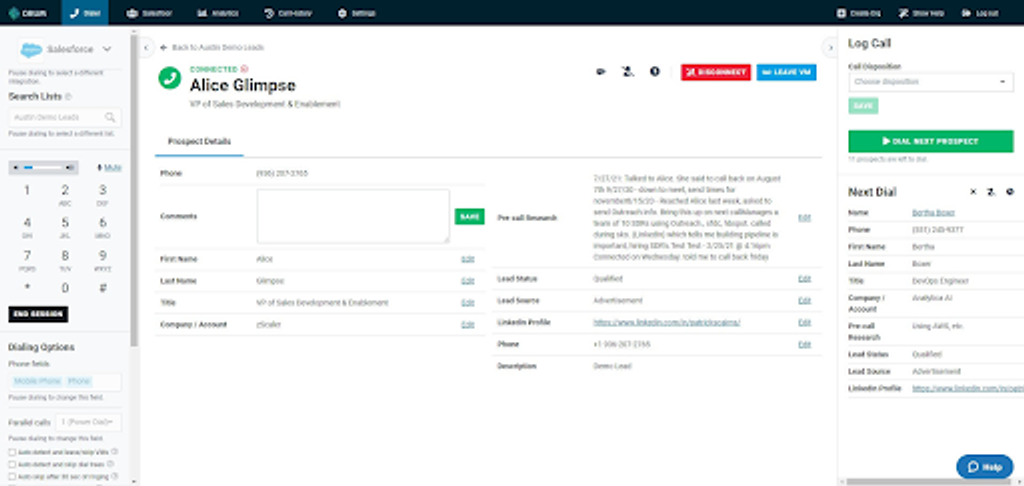The image size is (1024, 486).
Task: Edit the Title field
Action: pyautogui.click(x=468, y=303)
